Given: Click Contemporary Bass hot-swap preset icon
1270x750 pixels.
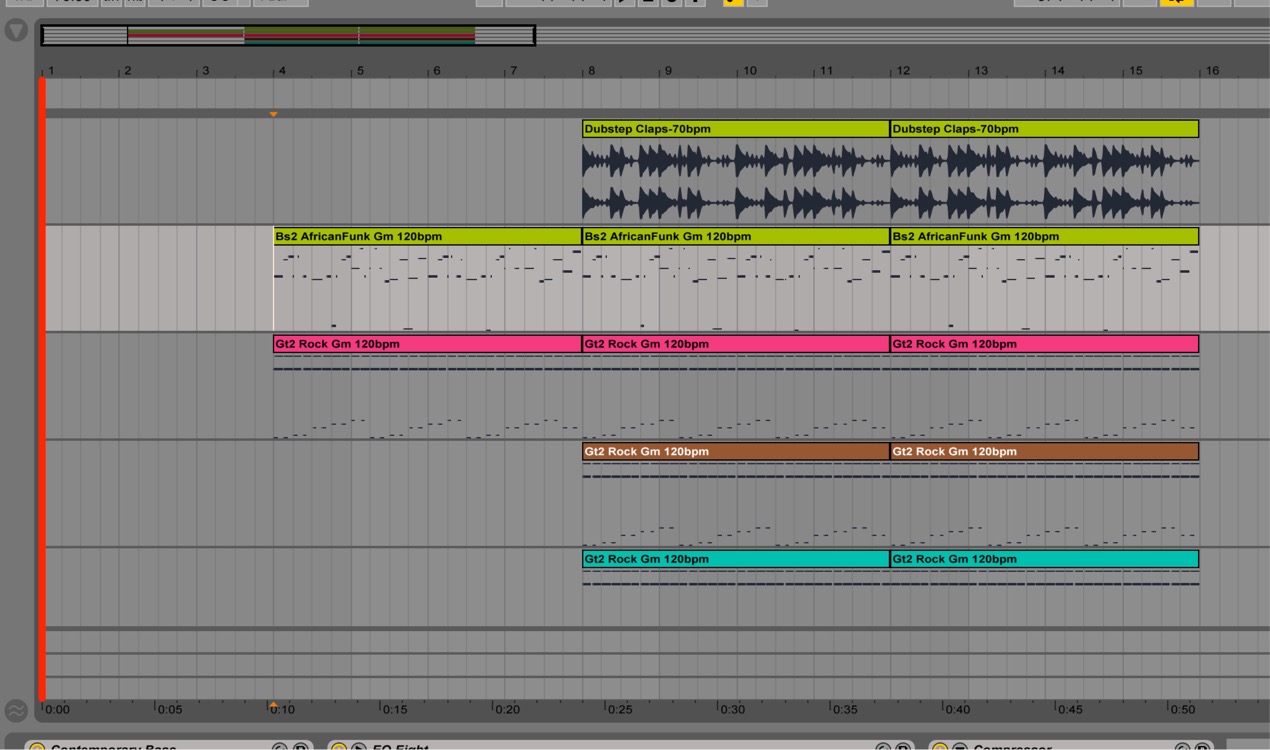Looking at the screenshot, I should pos(280,746).
